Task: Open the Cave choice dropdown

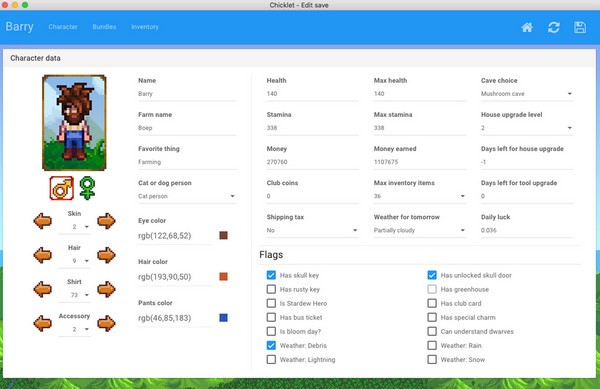Action: tap(527, 94)
